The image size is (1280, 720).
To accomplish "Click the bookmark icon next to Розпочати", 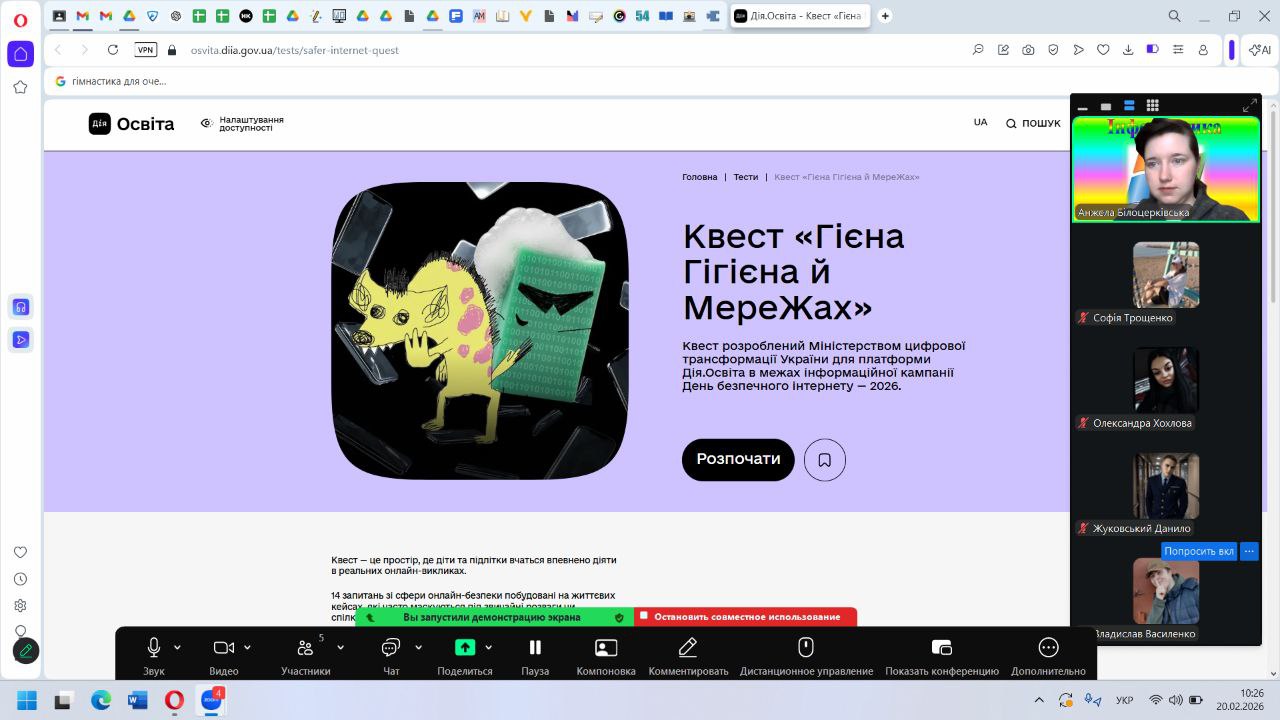I will pos(824,460).
